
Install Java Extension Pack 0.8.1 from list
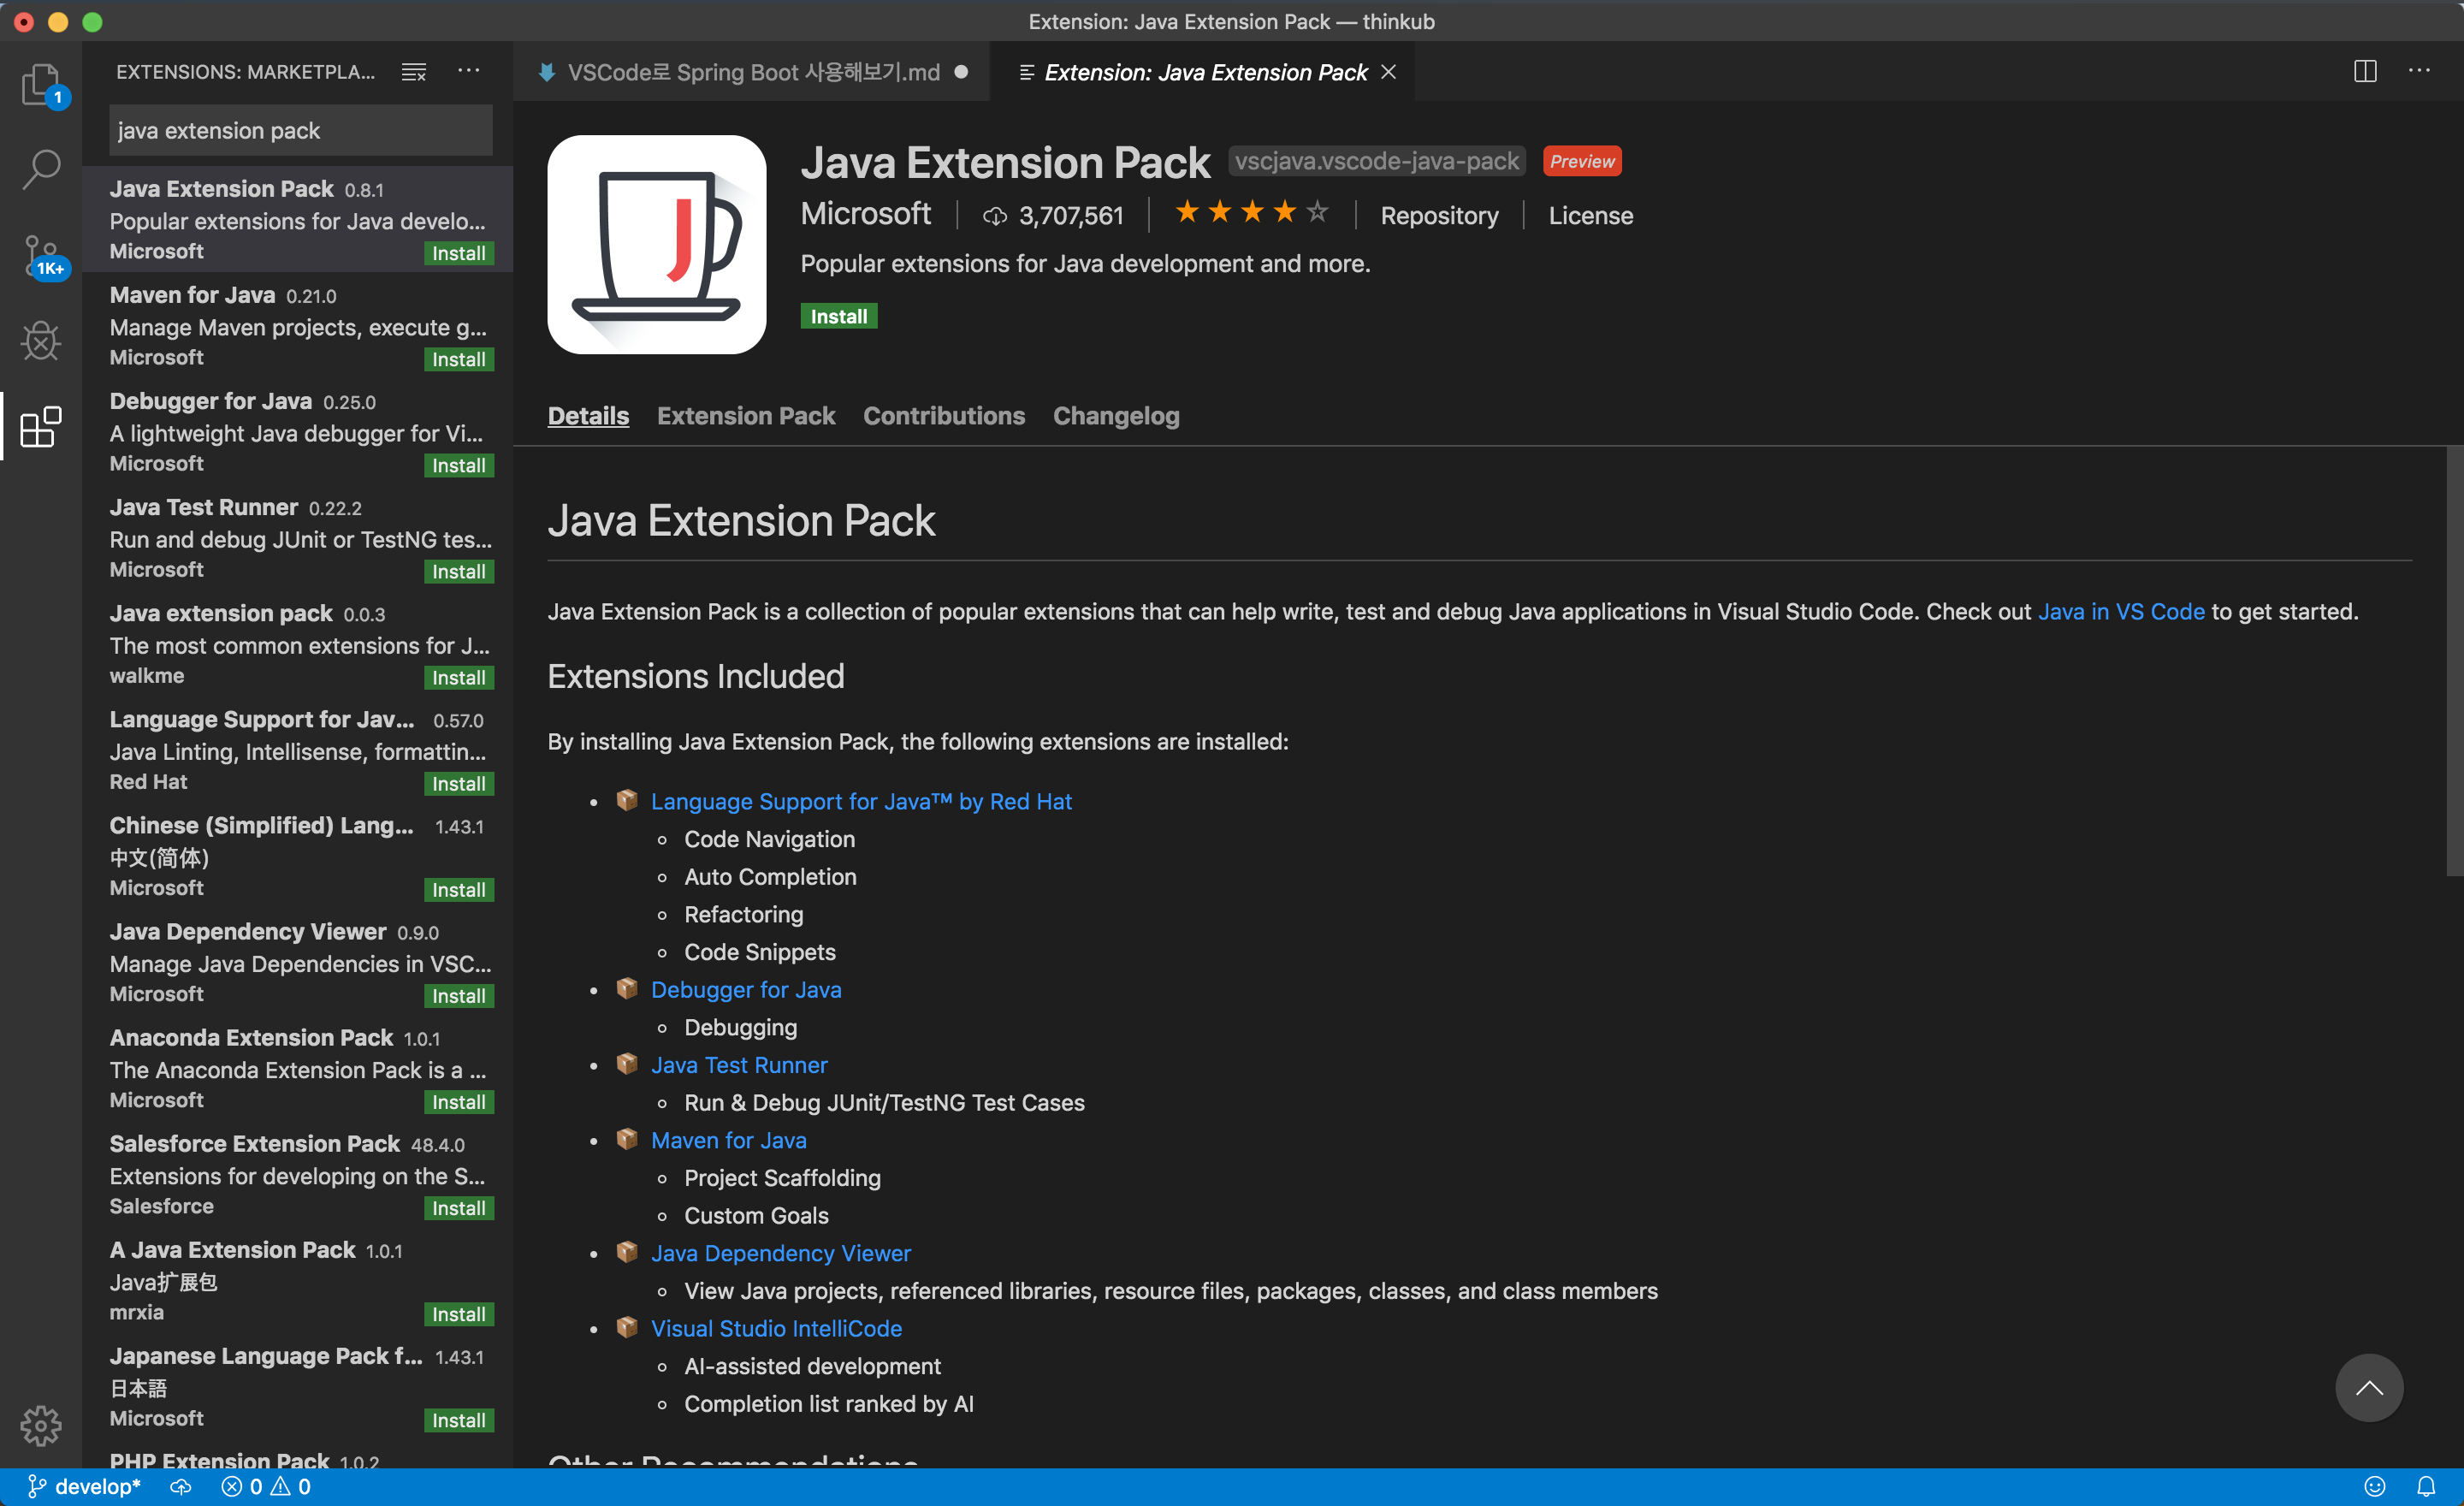click(459, 254)
